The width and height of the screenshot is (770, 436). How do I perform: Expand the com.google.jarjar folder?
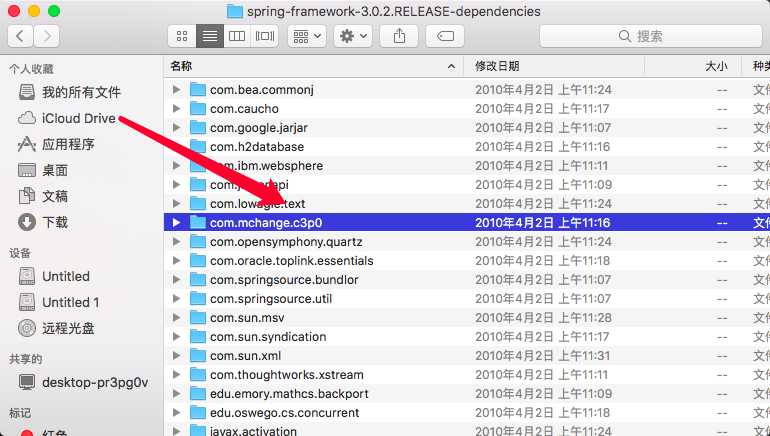pos(176,128)
